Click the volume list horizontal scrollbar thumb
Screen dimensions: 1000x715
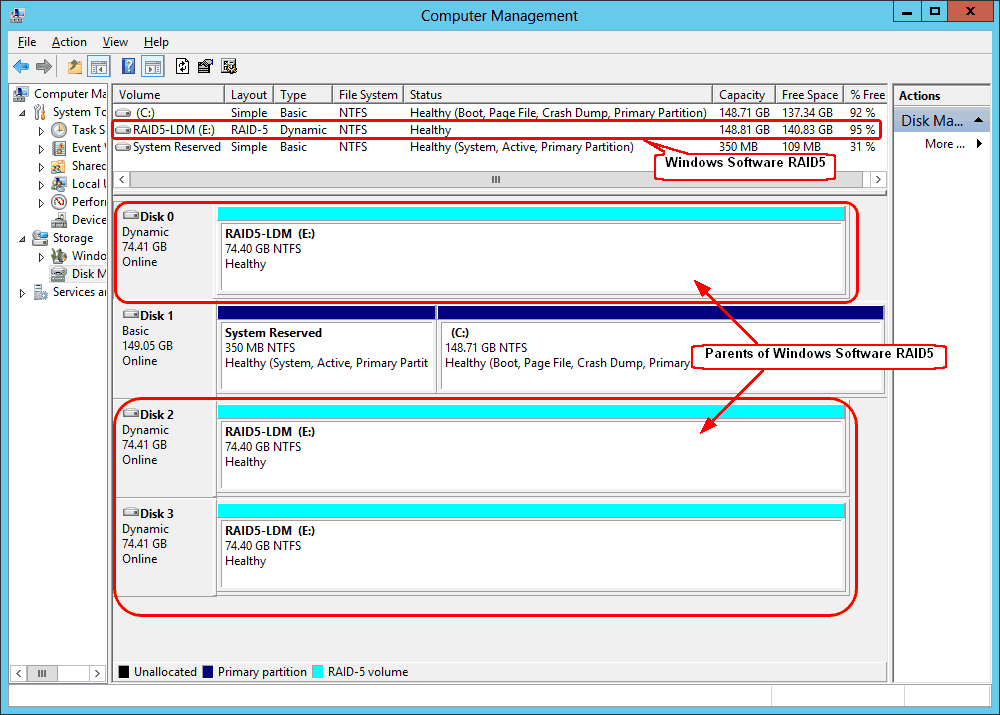tap(496, 179)
